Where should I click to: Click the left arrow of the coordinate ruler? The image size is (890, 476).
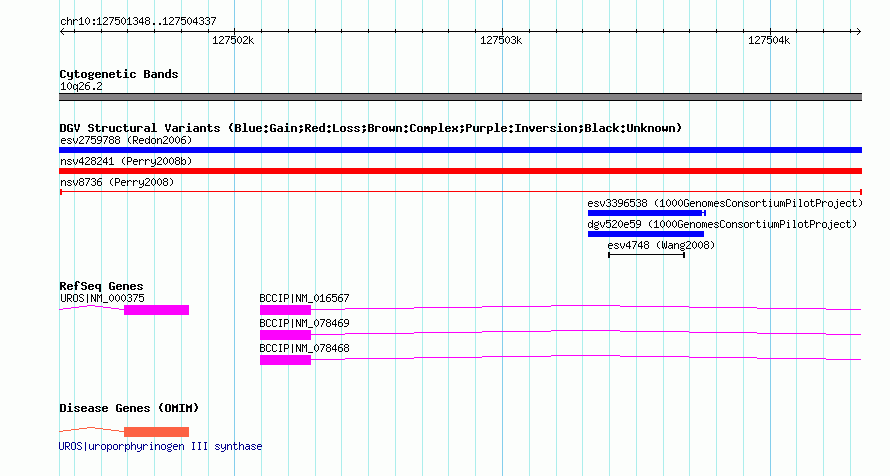pyautogui.click(x=62, y=32)
